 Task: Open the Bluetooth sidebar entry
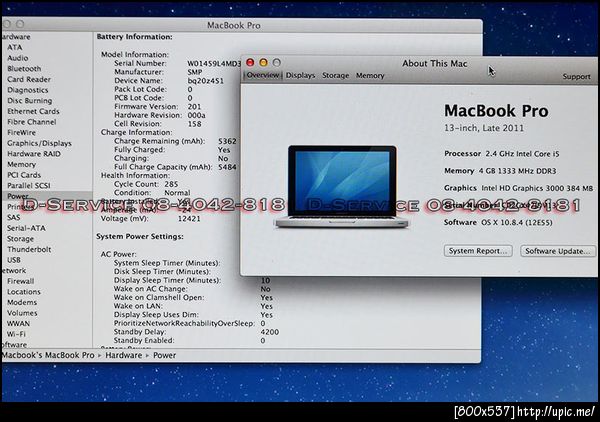[24, 69]
